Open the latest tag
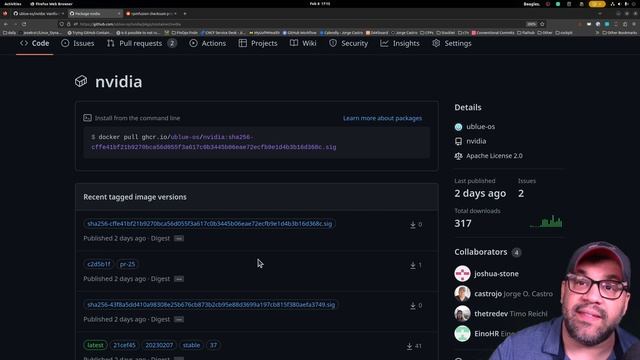This screenshot has height=360, width=640. pos(95,345)
